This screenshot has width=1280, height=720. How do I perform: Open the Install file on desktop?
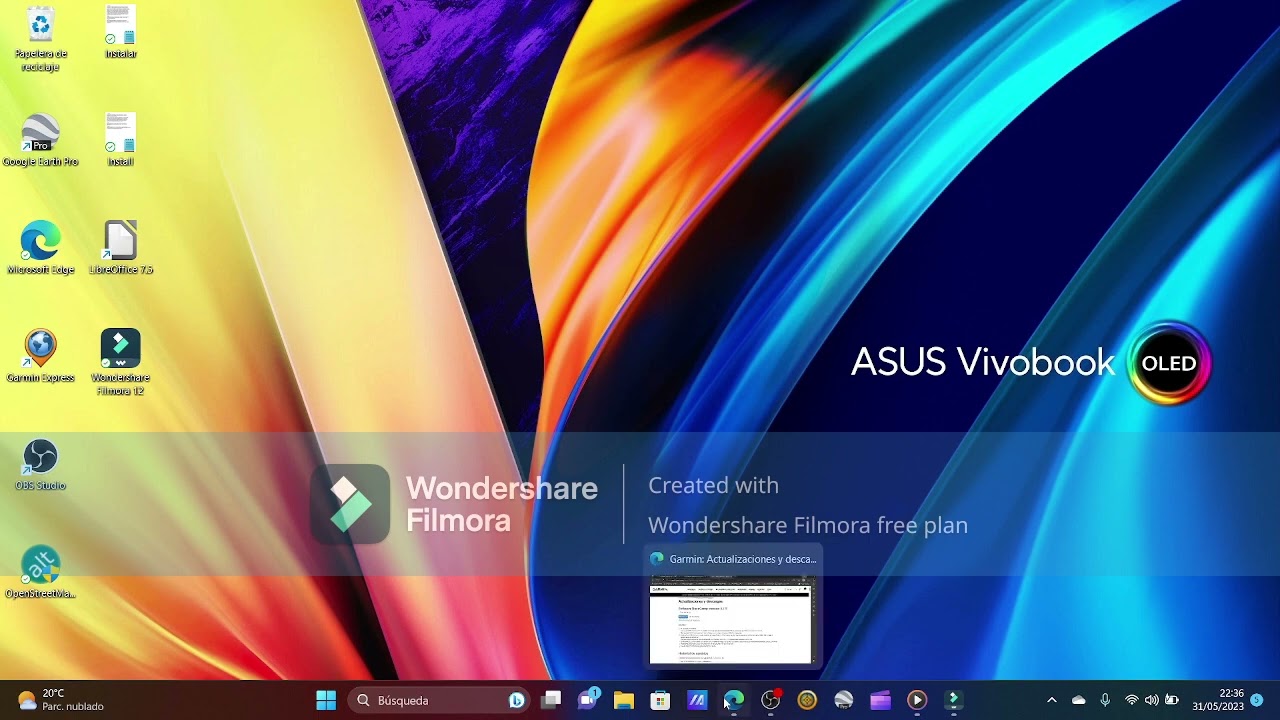click(x=120, y=140)
